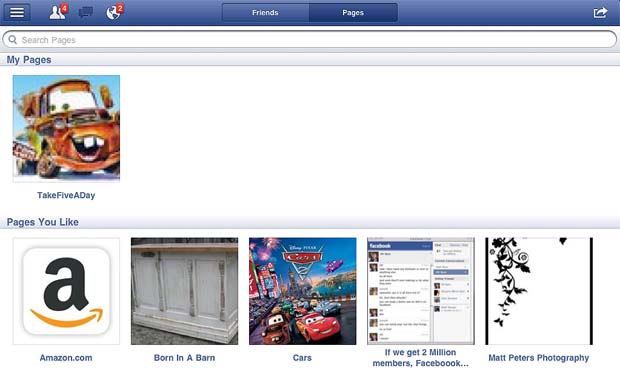
Task: Select the Pages tab
Action: tap(353, 13)
